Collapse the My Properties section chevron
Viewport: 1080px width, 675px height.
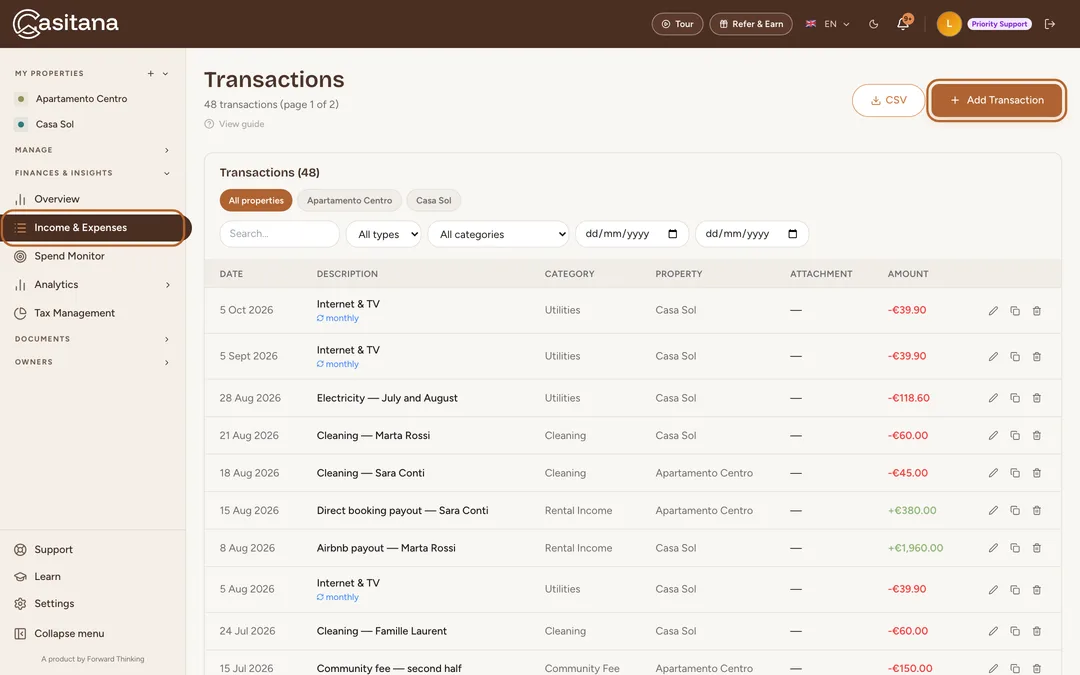165,74
